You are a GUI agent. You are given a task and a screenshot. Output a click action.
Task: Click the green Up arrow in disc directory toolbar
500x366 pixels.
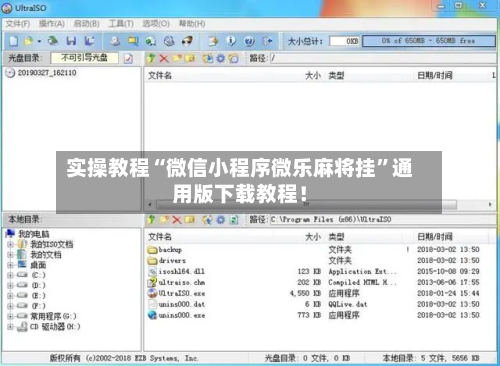151,58
